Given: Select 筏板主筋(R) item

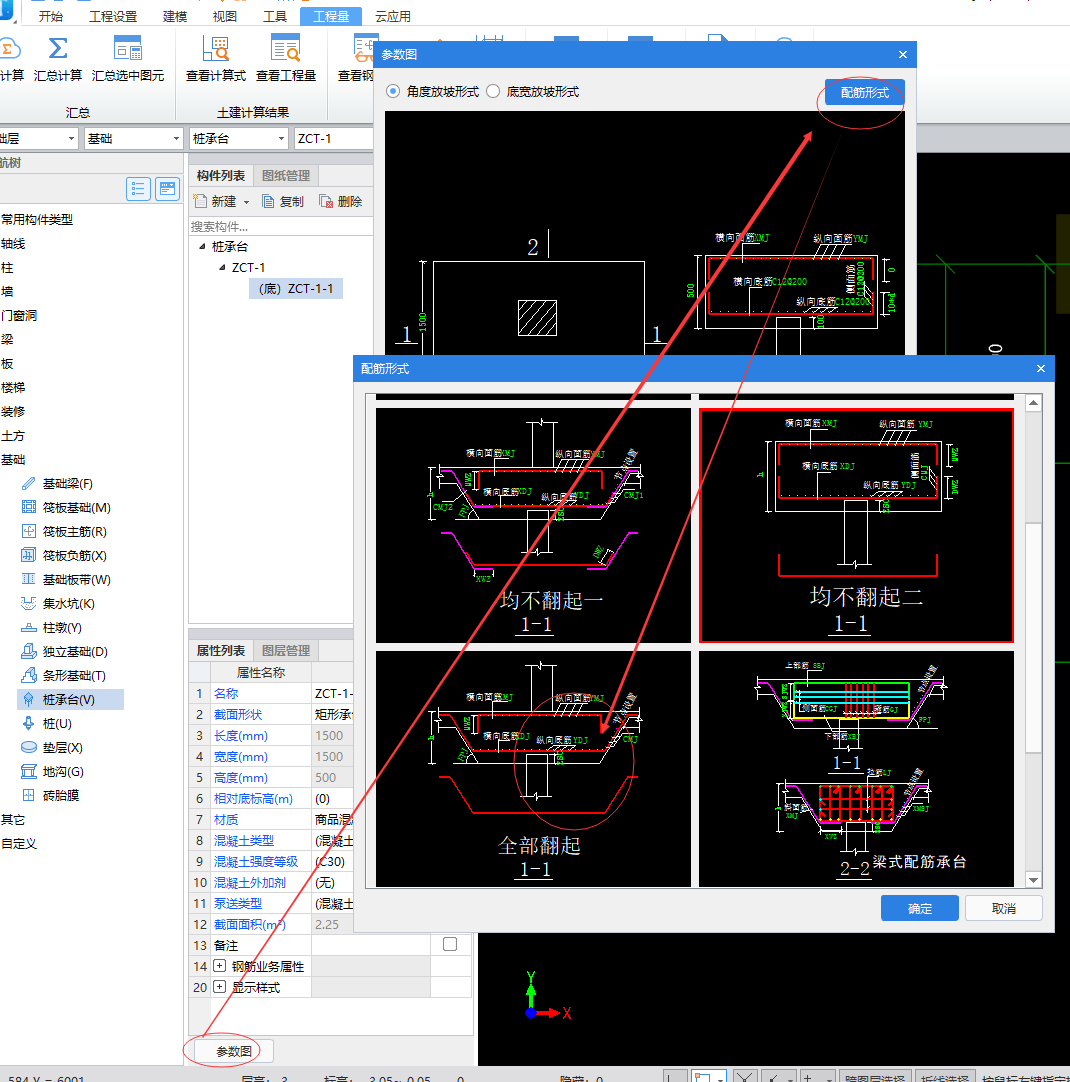Looking at the screenshot, I should click(75, 531).
